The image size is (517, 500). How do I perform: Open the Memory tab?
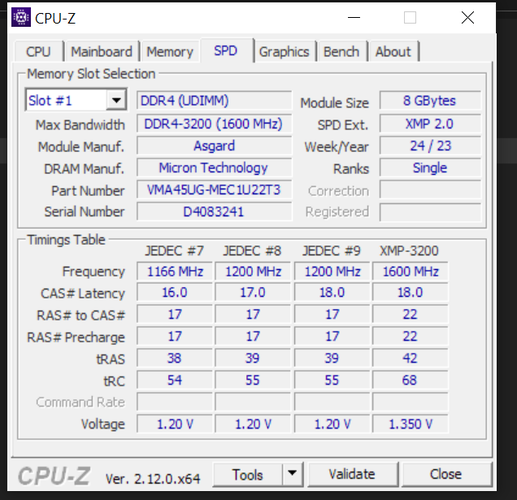(170, 52)
